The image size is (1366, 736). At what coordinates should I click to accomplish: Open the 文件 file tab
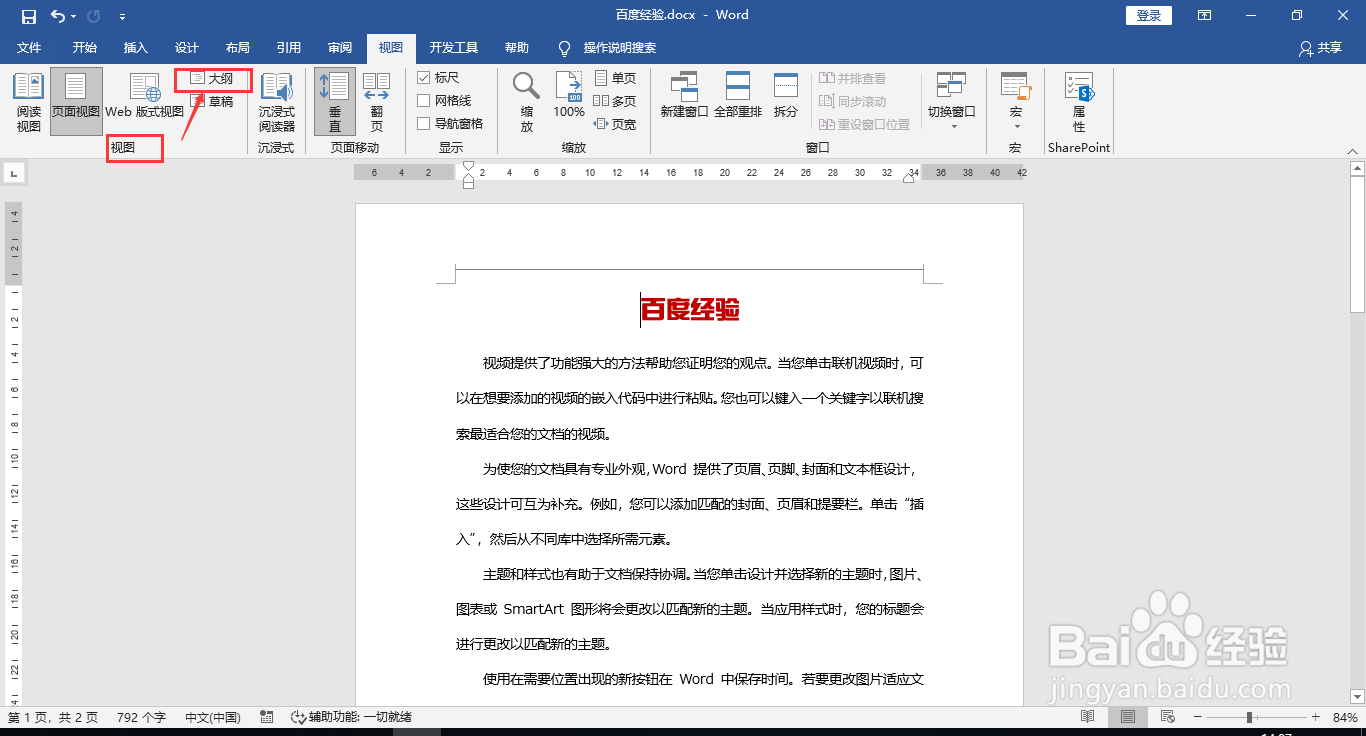(x=30, y=48)
